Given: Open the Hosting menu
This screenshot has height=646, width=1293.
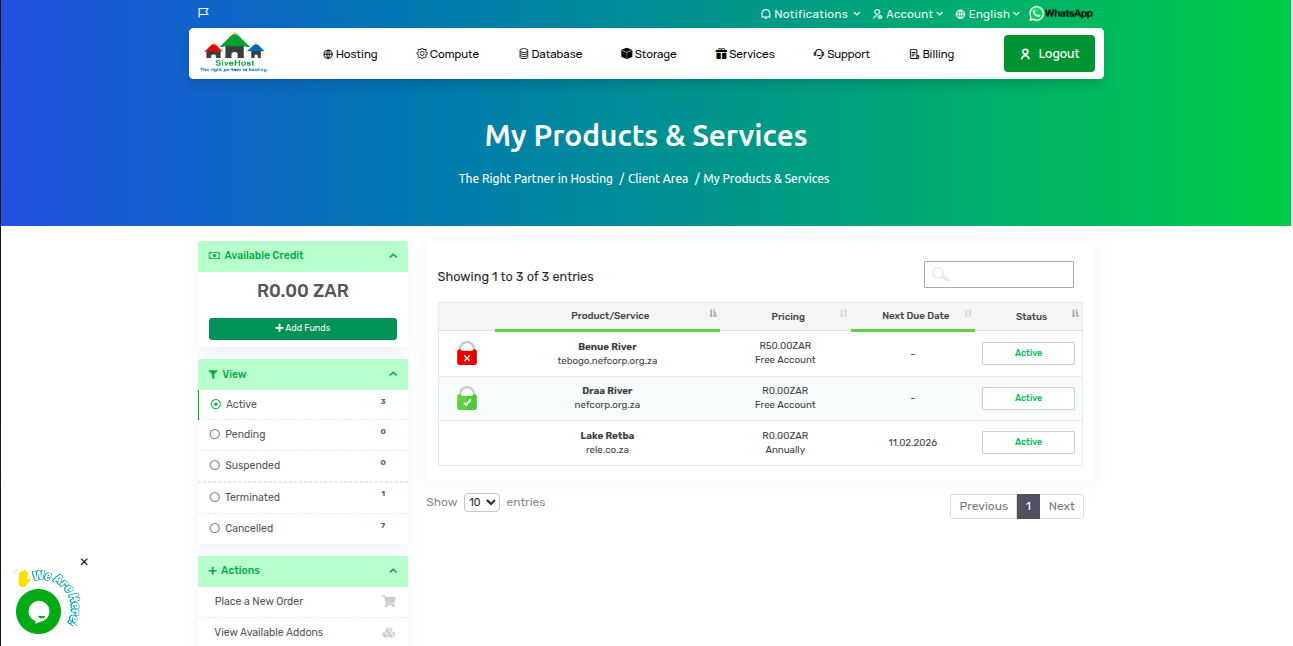Looking at the screenshot, I should pyautogui.click(x=350, y=54).
